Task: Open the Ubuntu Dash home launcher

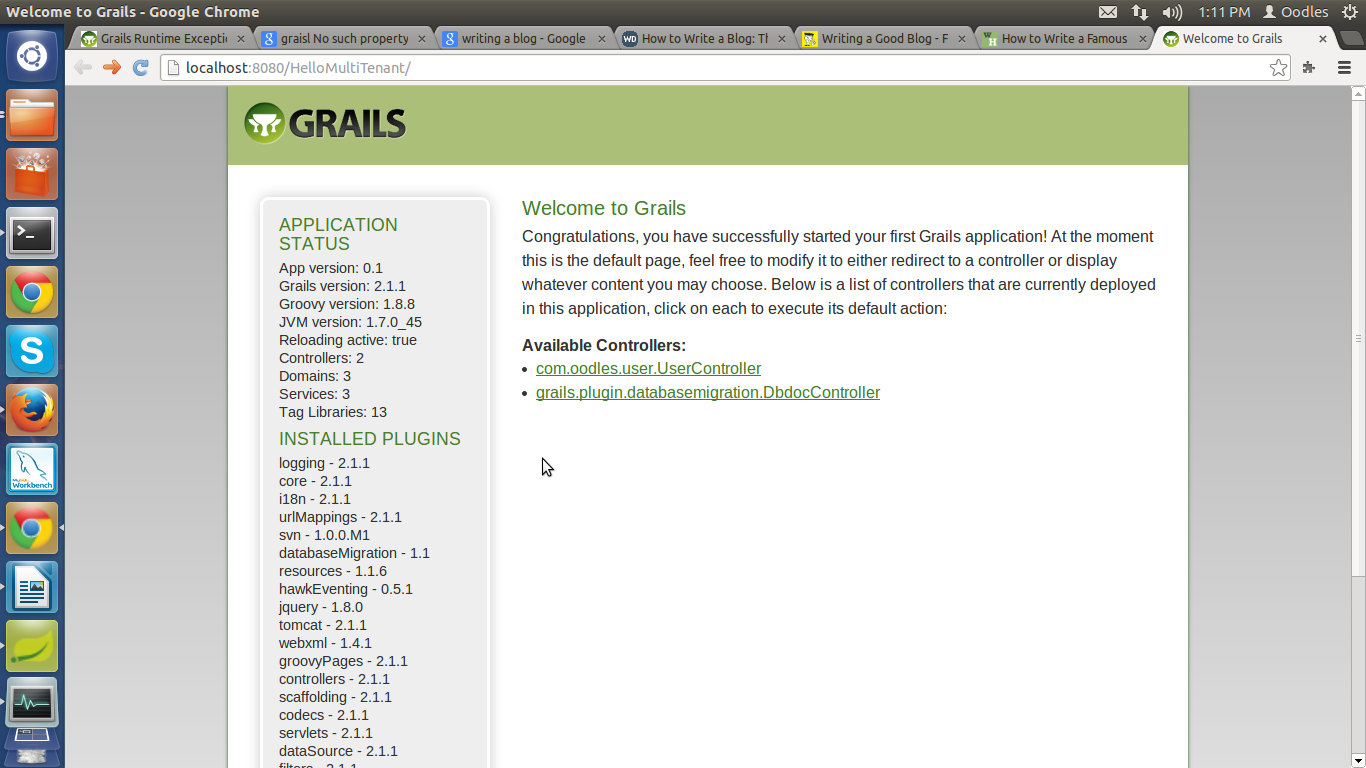Action: tap(32, 56)
